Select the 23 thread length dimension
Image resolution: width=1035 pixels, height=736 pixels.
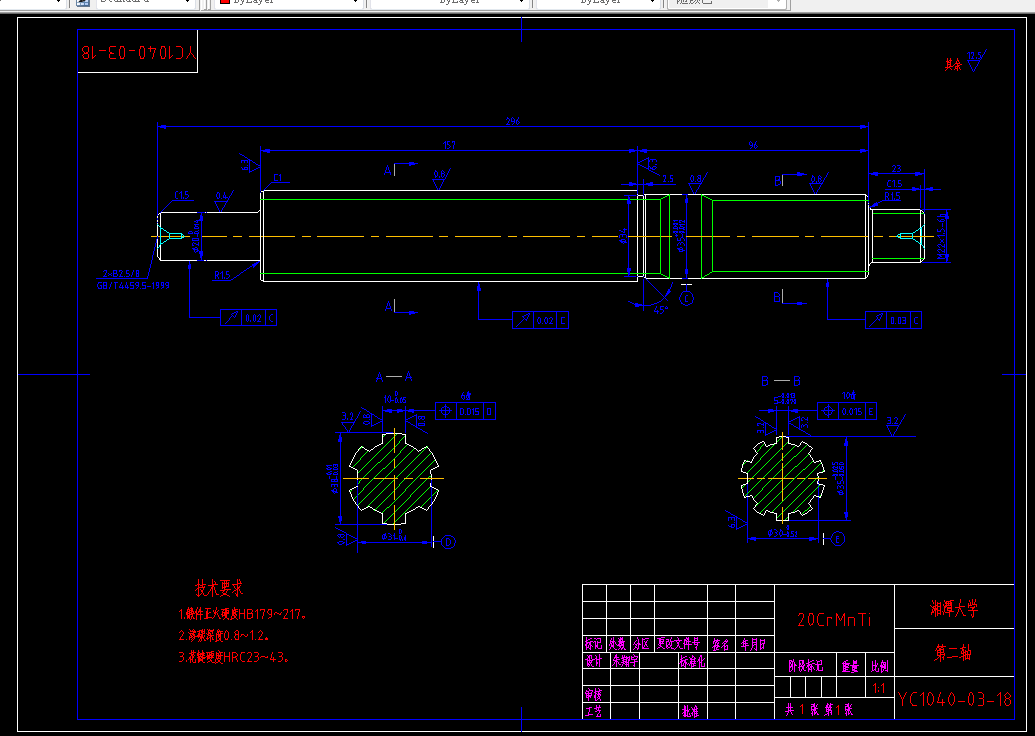point(896,169)
